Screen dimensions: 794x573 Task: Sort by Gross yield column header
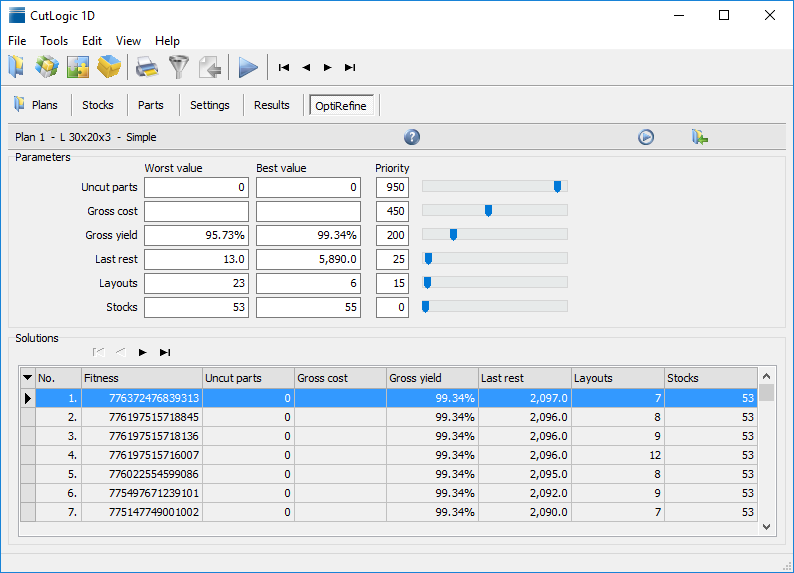(432, 378)
